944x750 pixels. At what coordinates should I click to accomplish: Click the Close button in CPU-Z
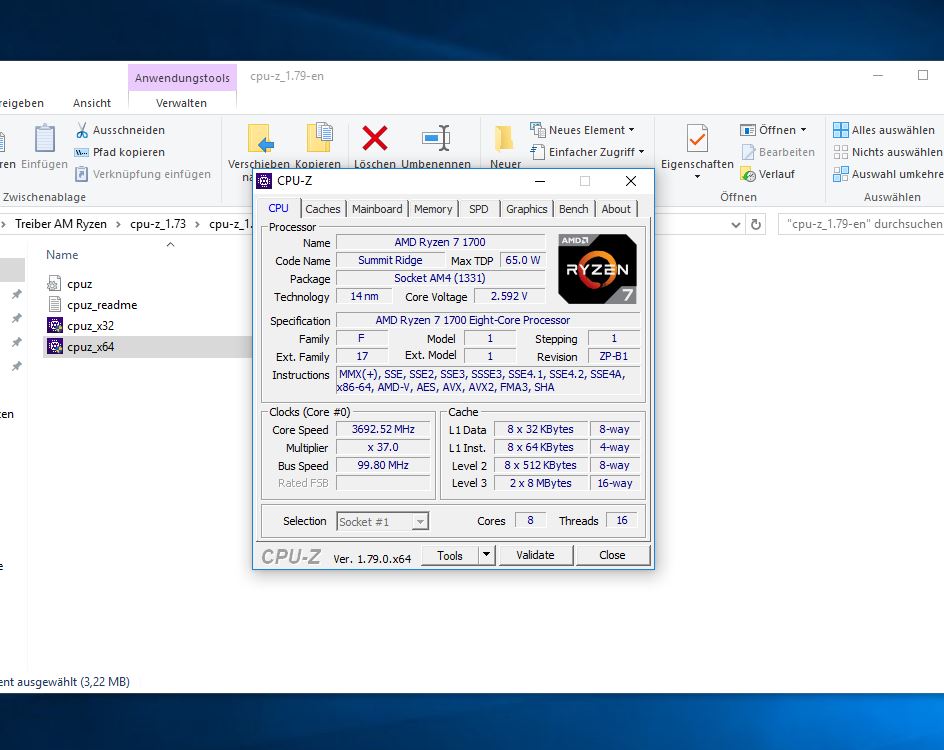click(612, 555)
